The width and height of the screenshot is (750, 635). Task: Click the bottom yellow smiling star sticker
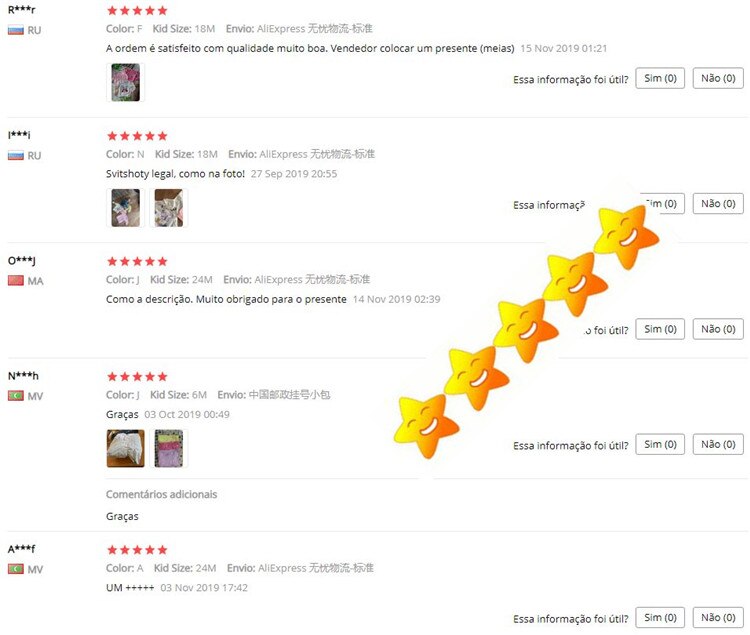tap(426, 426)
